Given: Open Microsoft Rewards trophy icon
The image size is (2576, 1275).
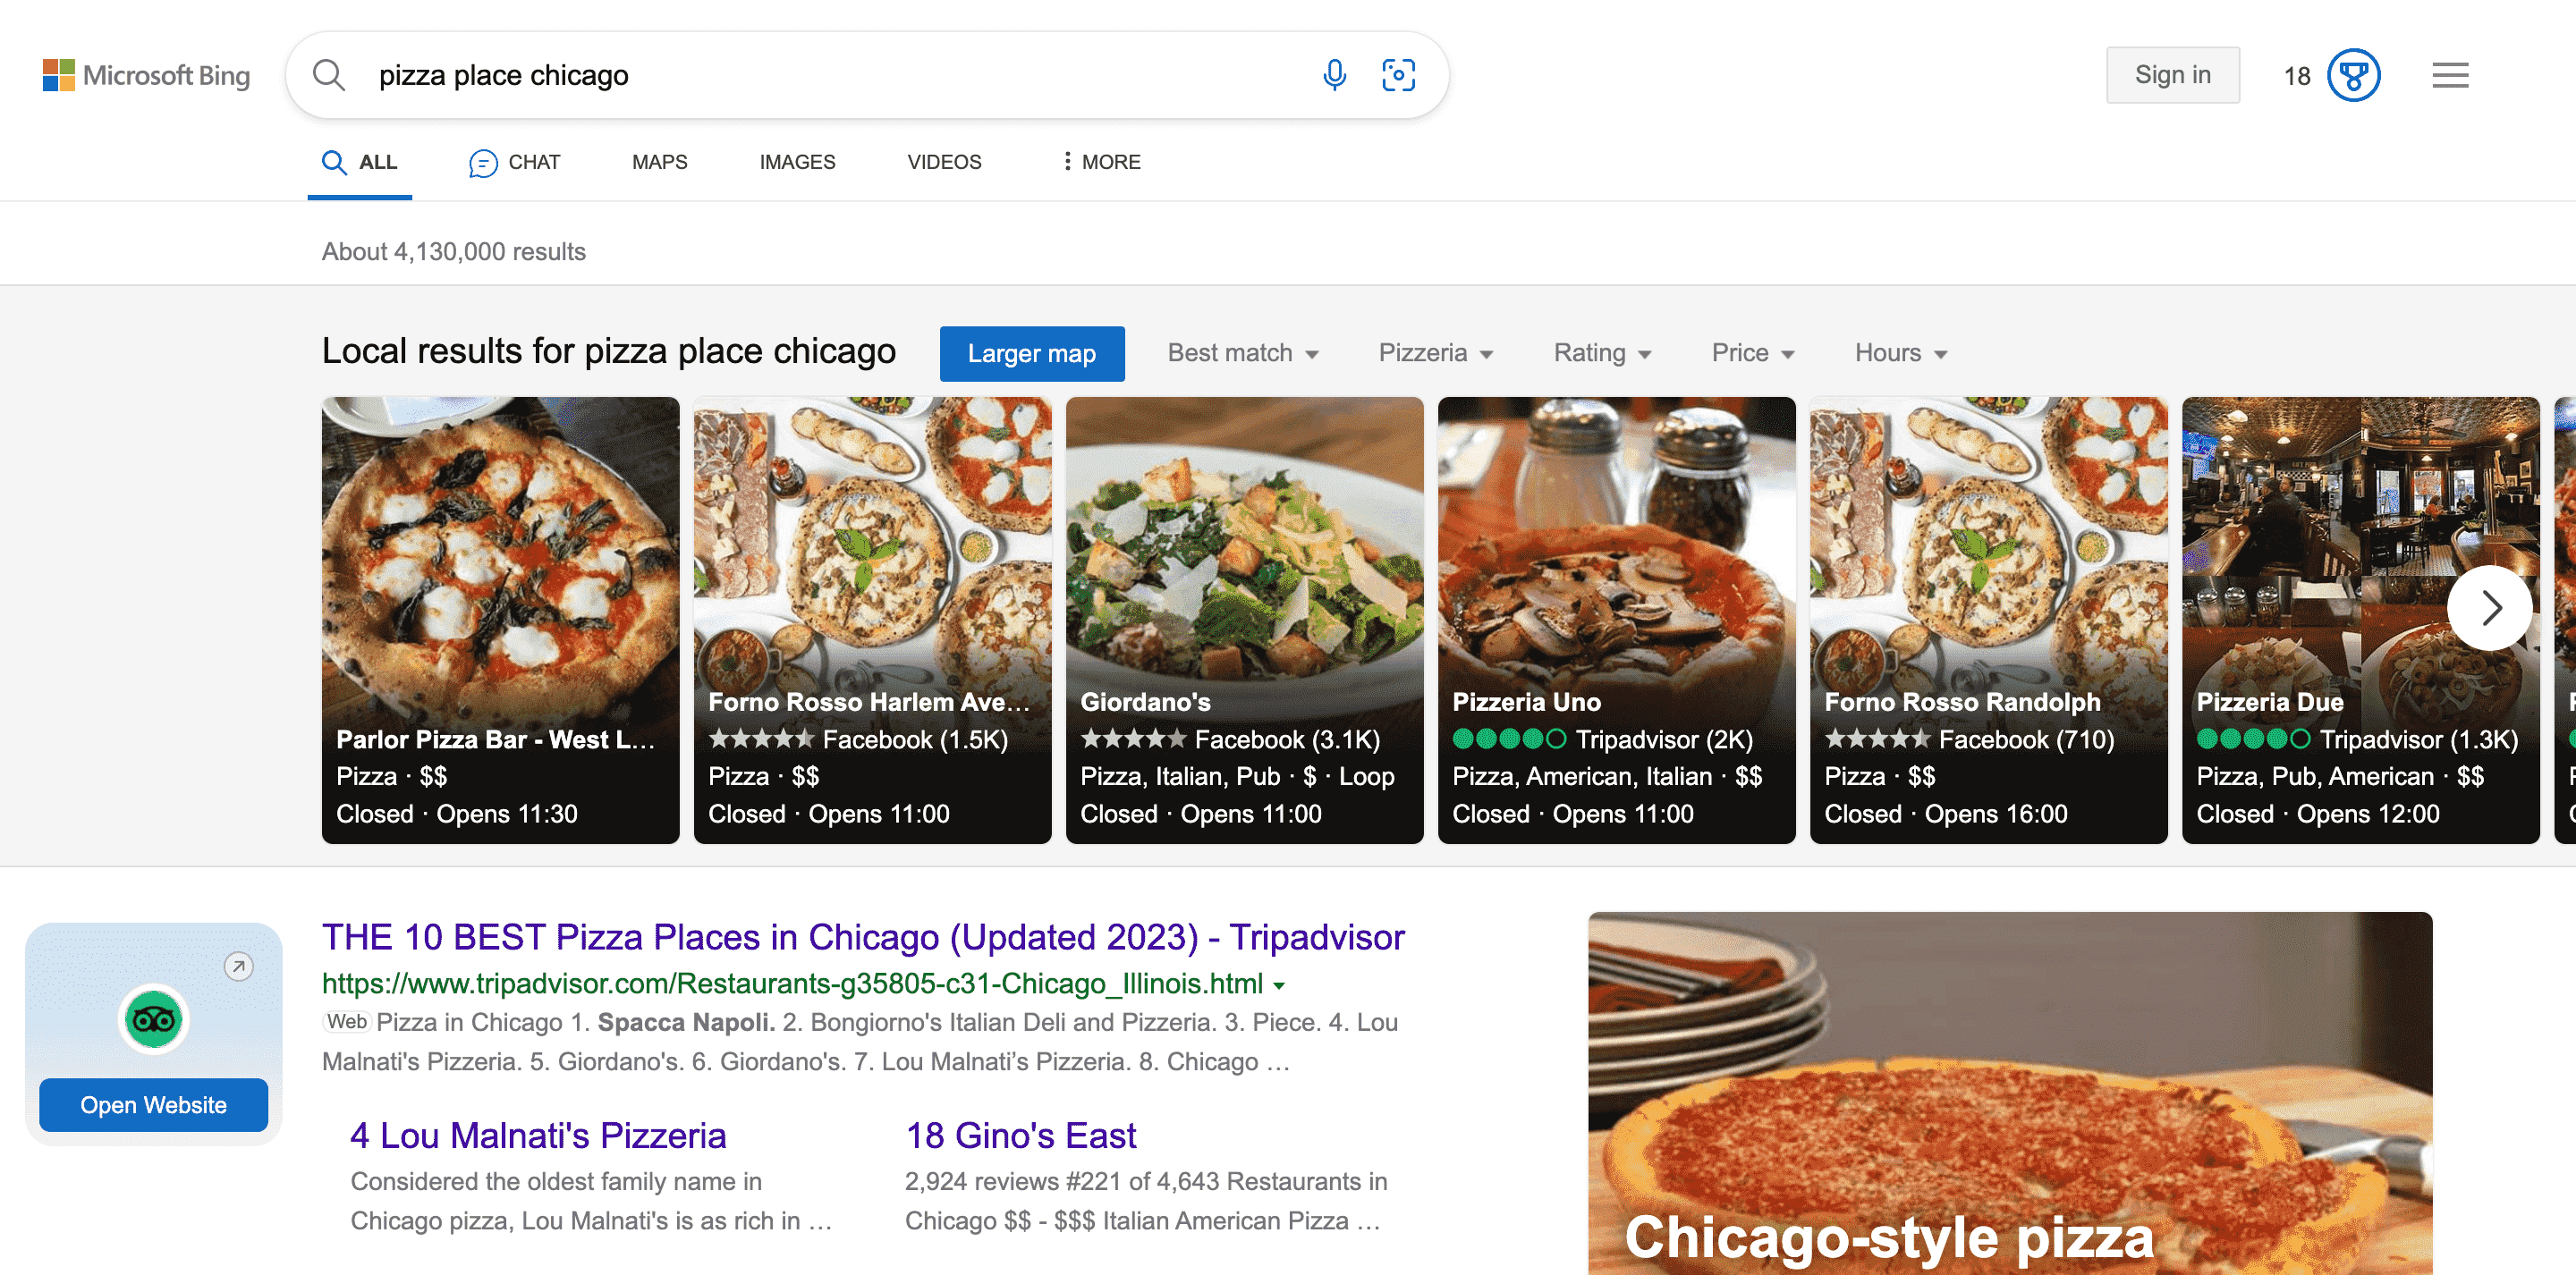Looking at the screenshot, I should point(2353,75).
